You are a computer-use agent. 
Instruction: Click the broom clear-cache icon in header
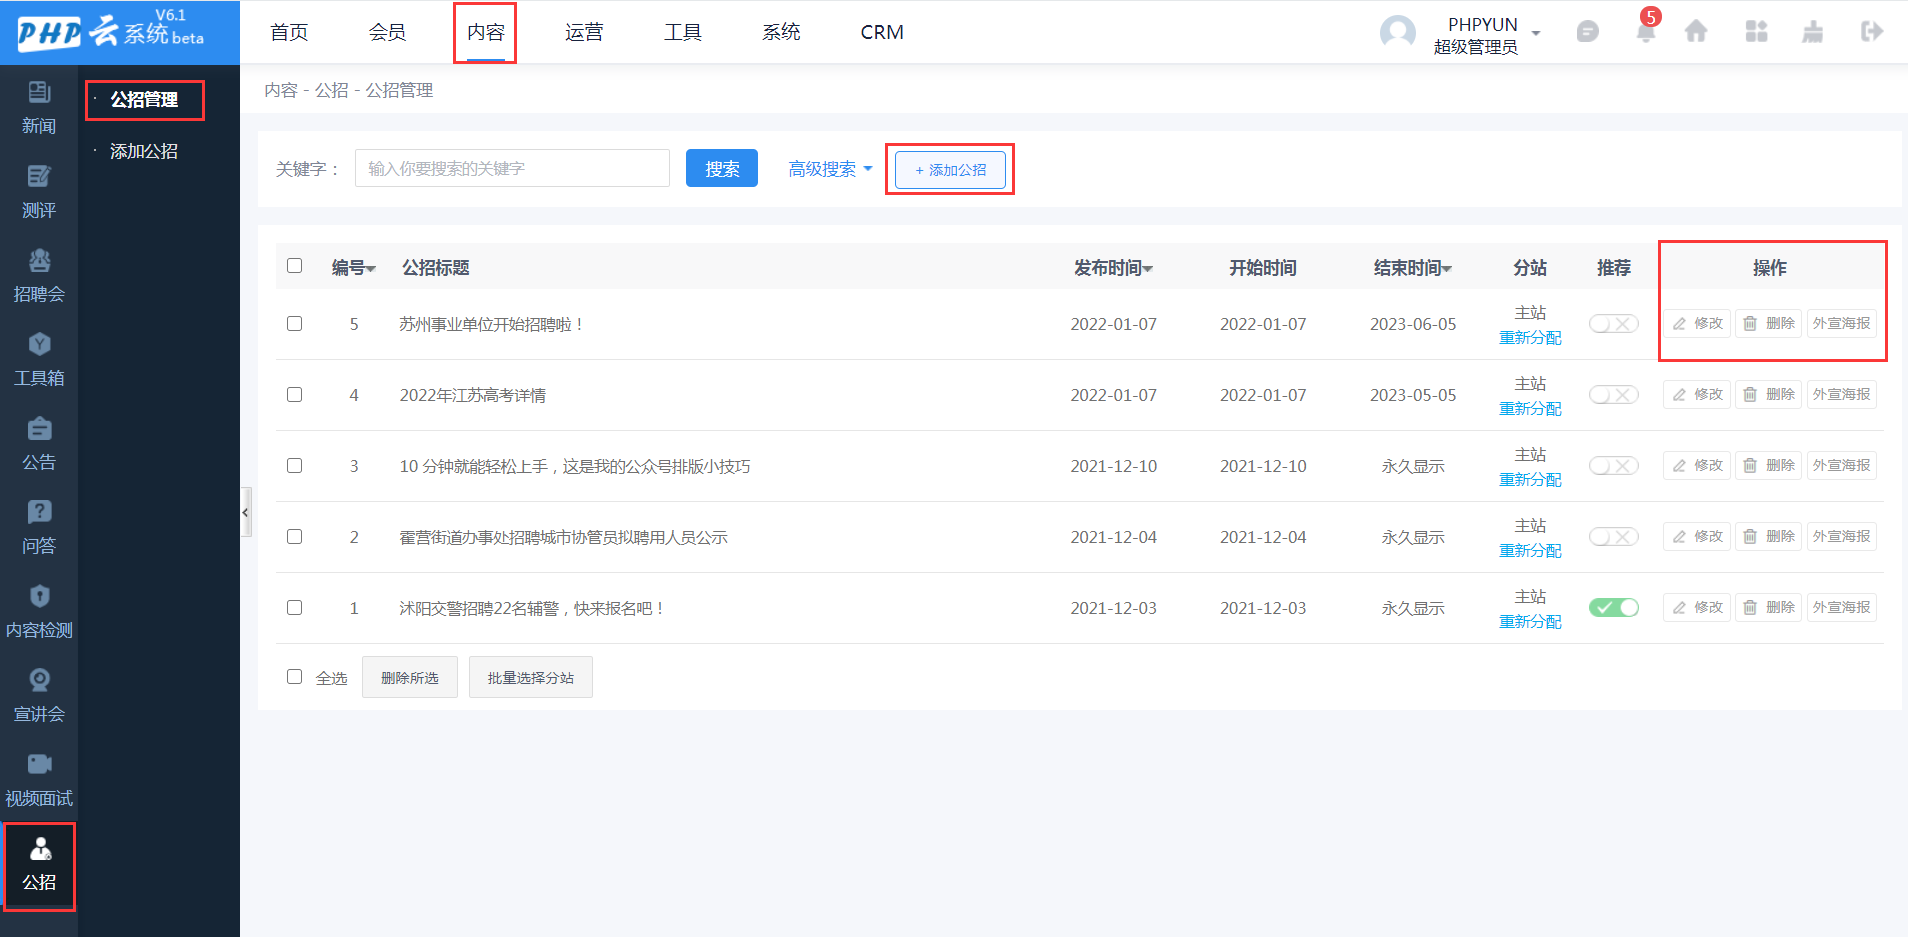[1812, 32]
